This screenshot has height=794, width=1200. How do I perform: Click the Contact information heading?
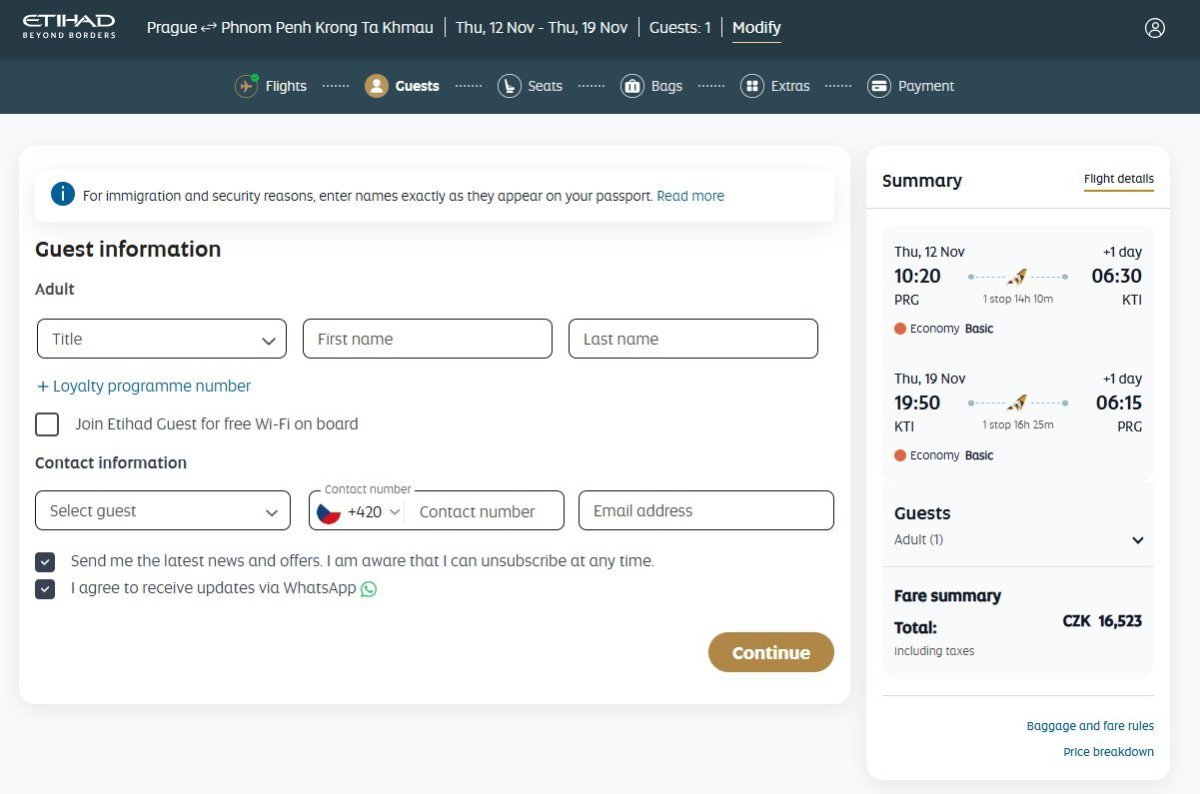(x=111, y=463)
